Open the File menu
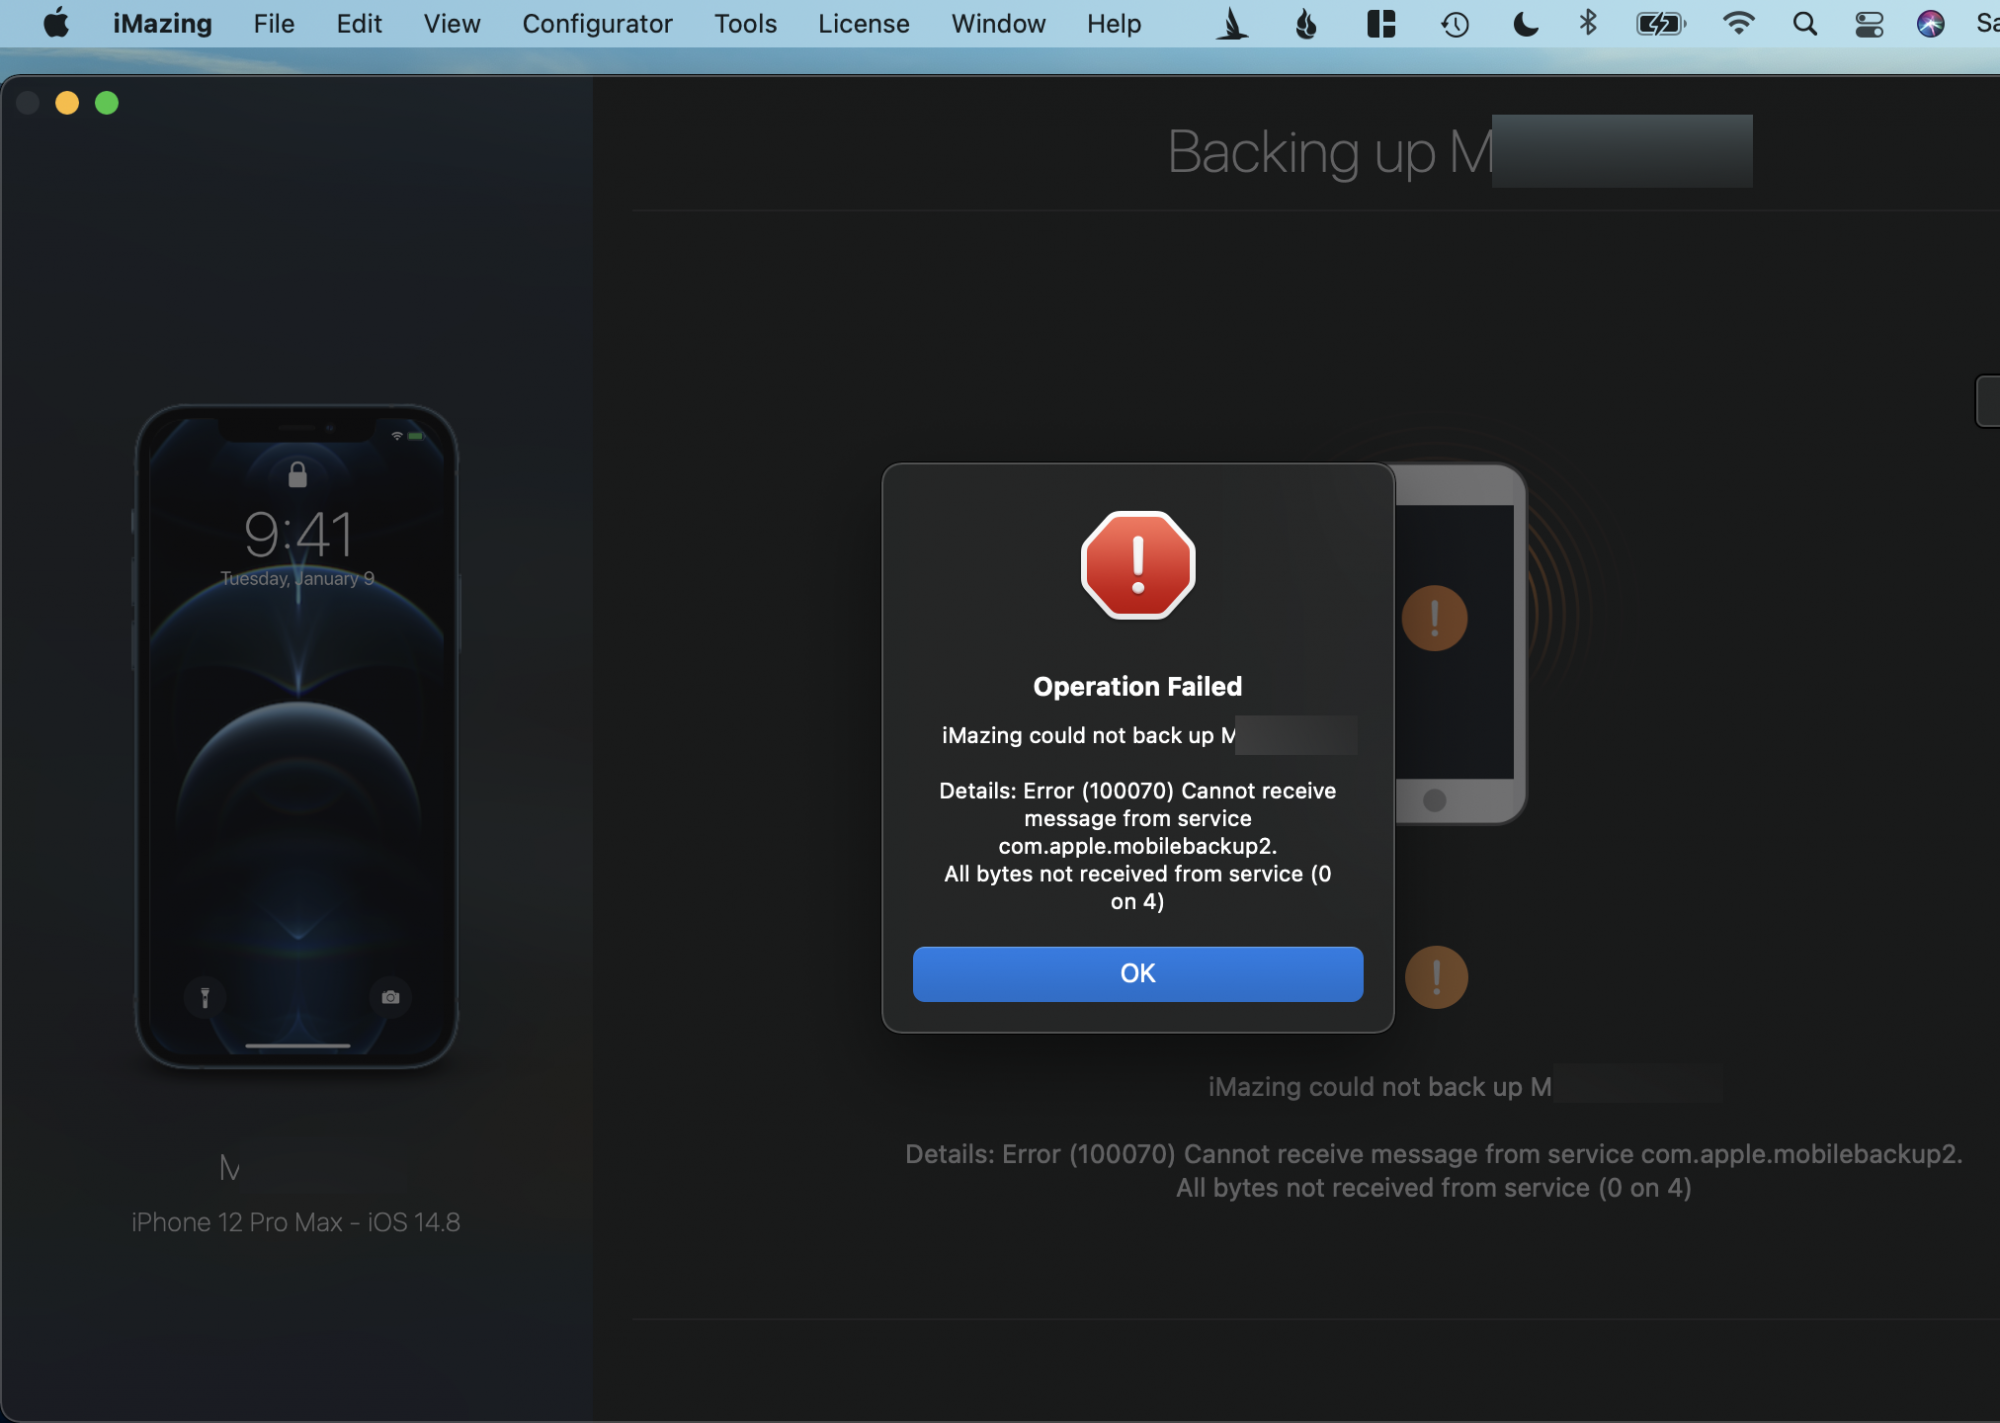 [x=274, y=23]
